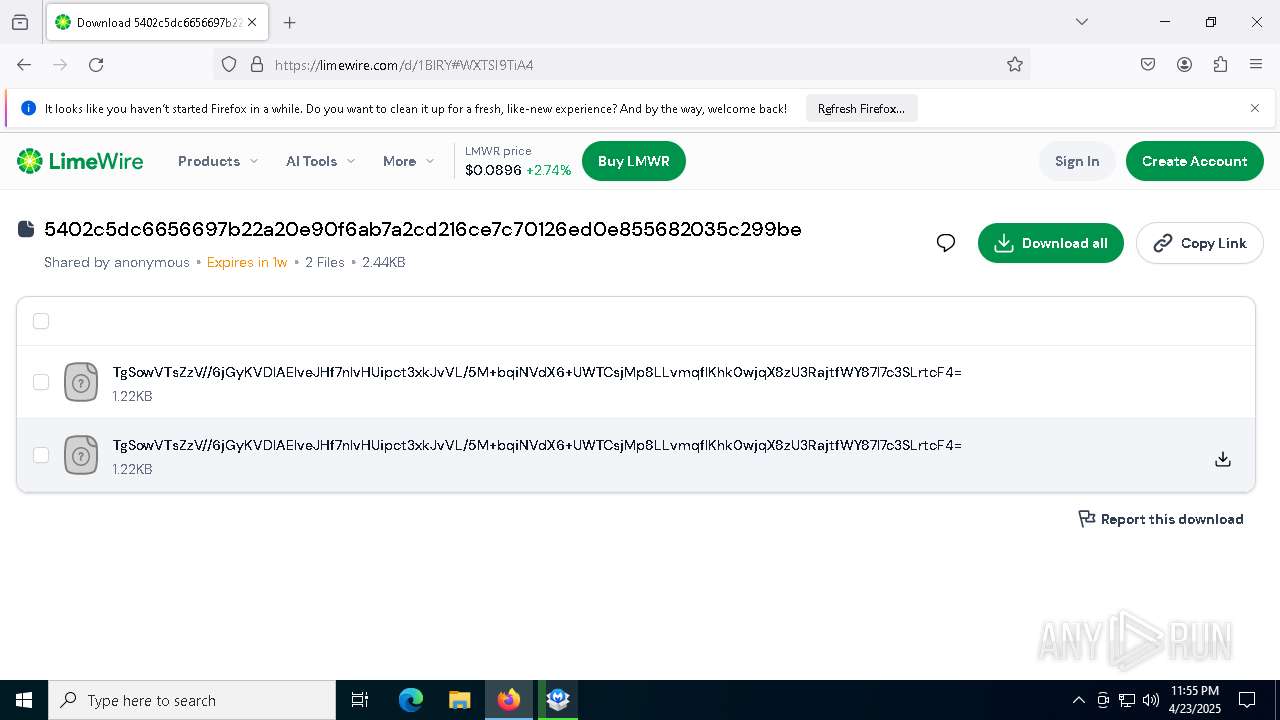Go back to the previous page
This screenshot has height=720, width=1280.
click(24, 64)
